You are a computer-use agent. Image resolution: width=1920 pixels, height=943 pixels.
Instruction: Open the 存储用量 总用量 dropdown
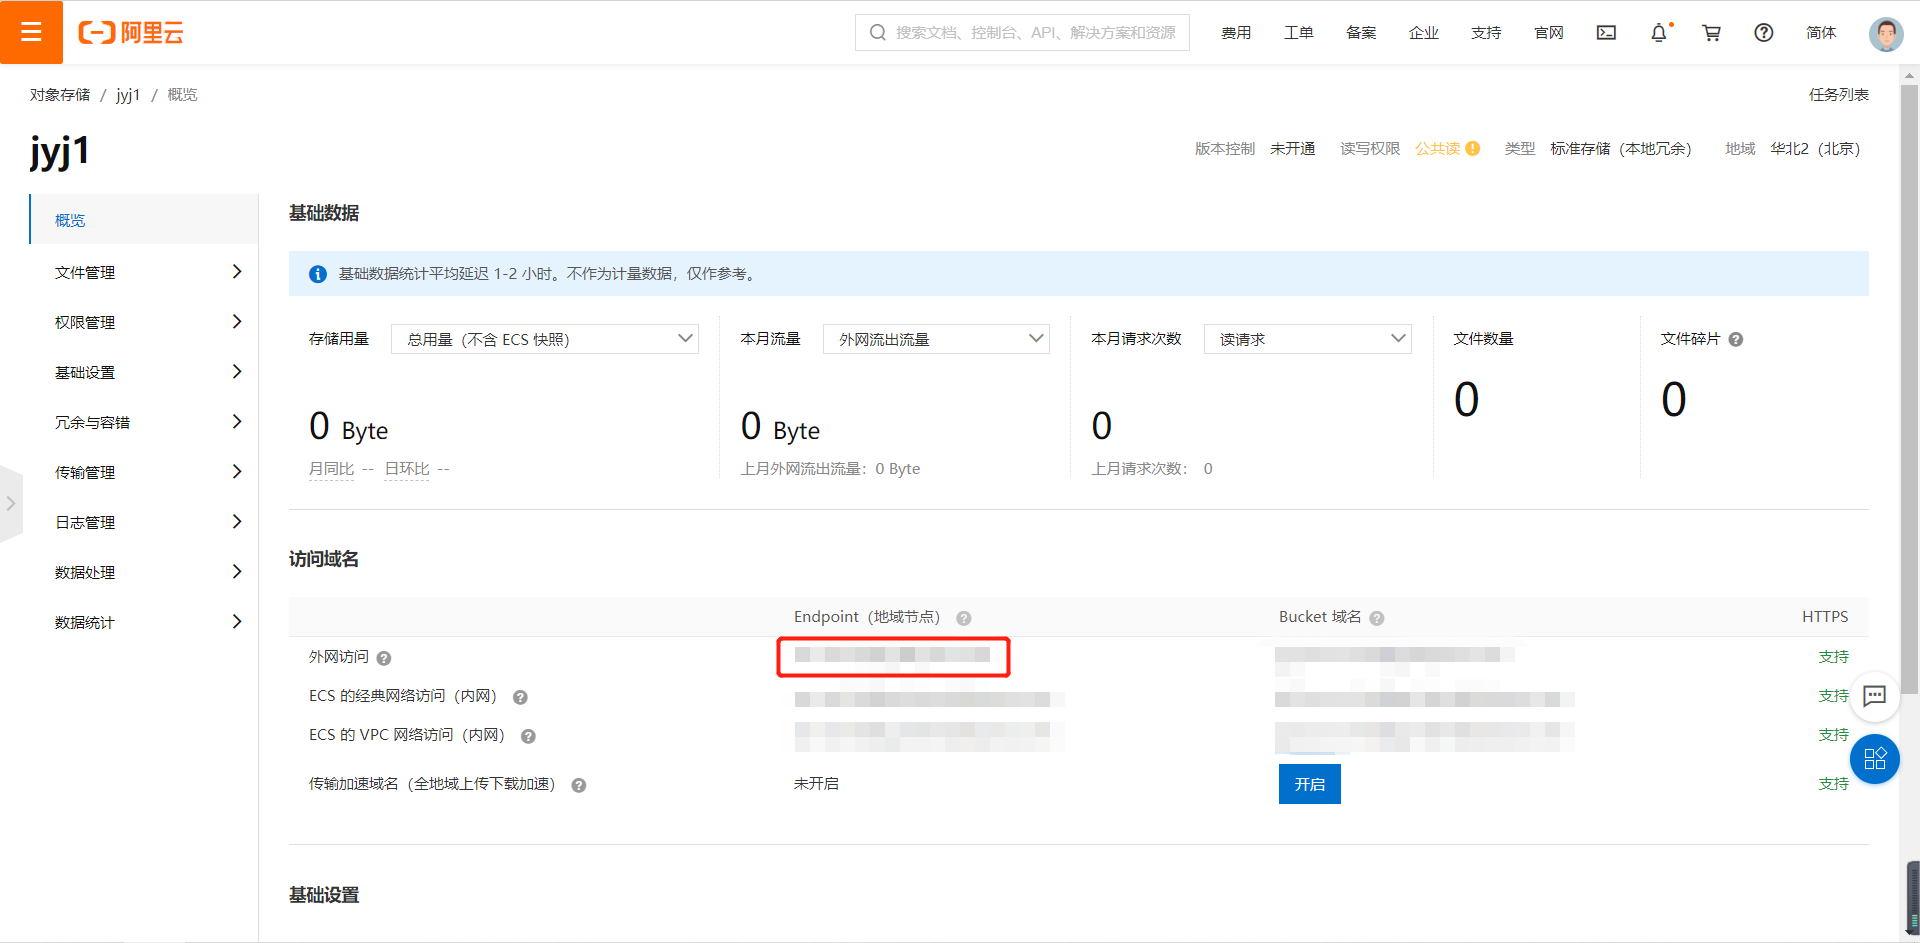pyautogui.click(x=545, y=339)
